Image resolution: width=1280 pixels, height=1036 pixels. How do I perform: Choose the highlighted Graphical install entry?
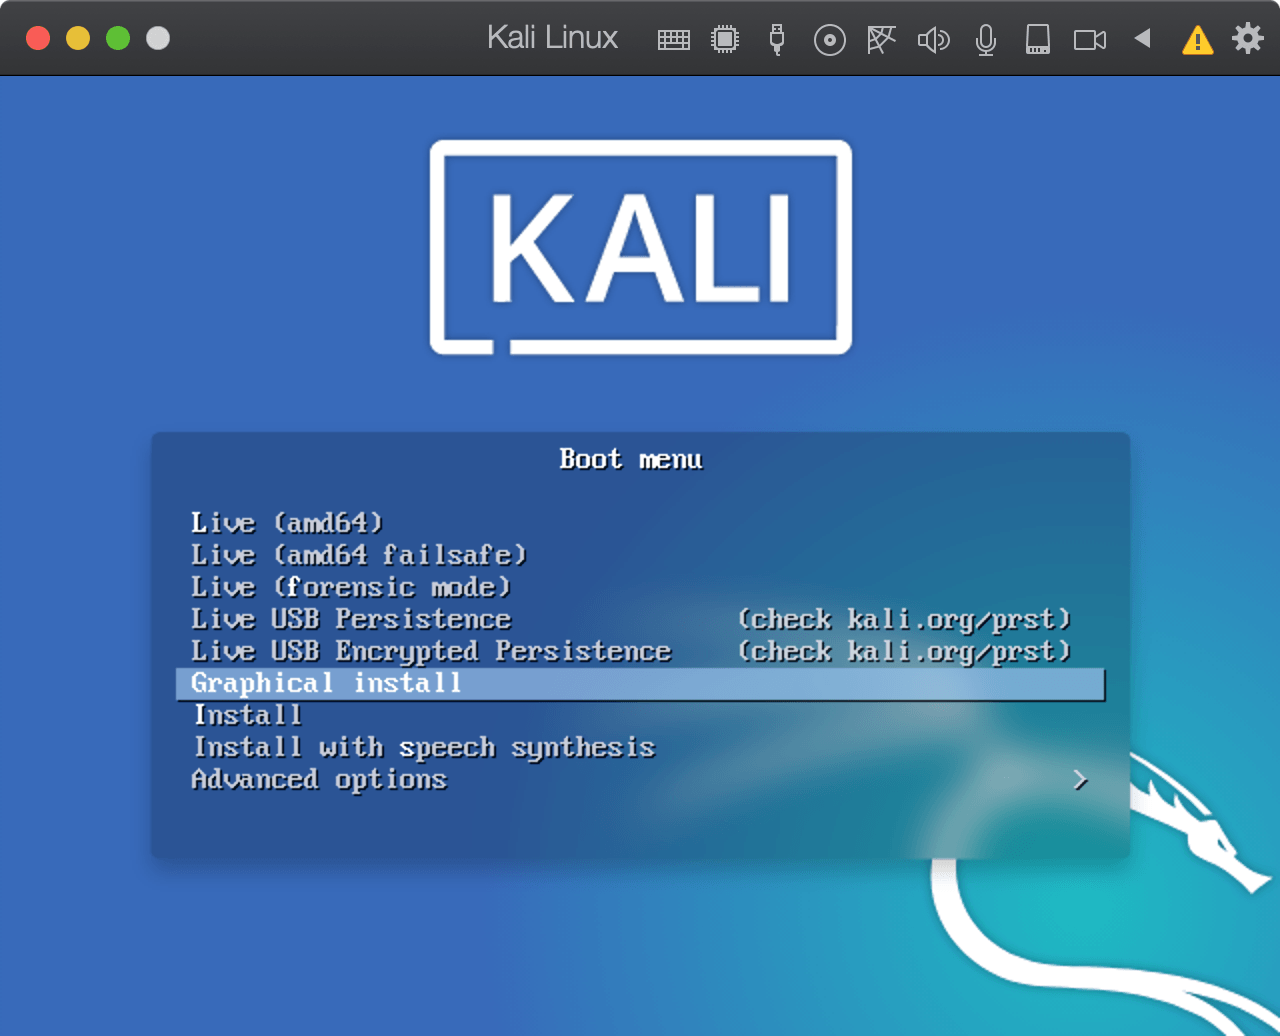coord(640,684)
